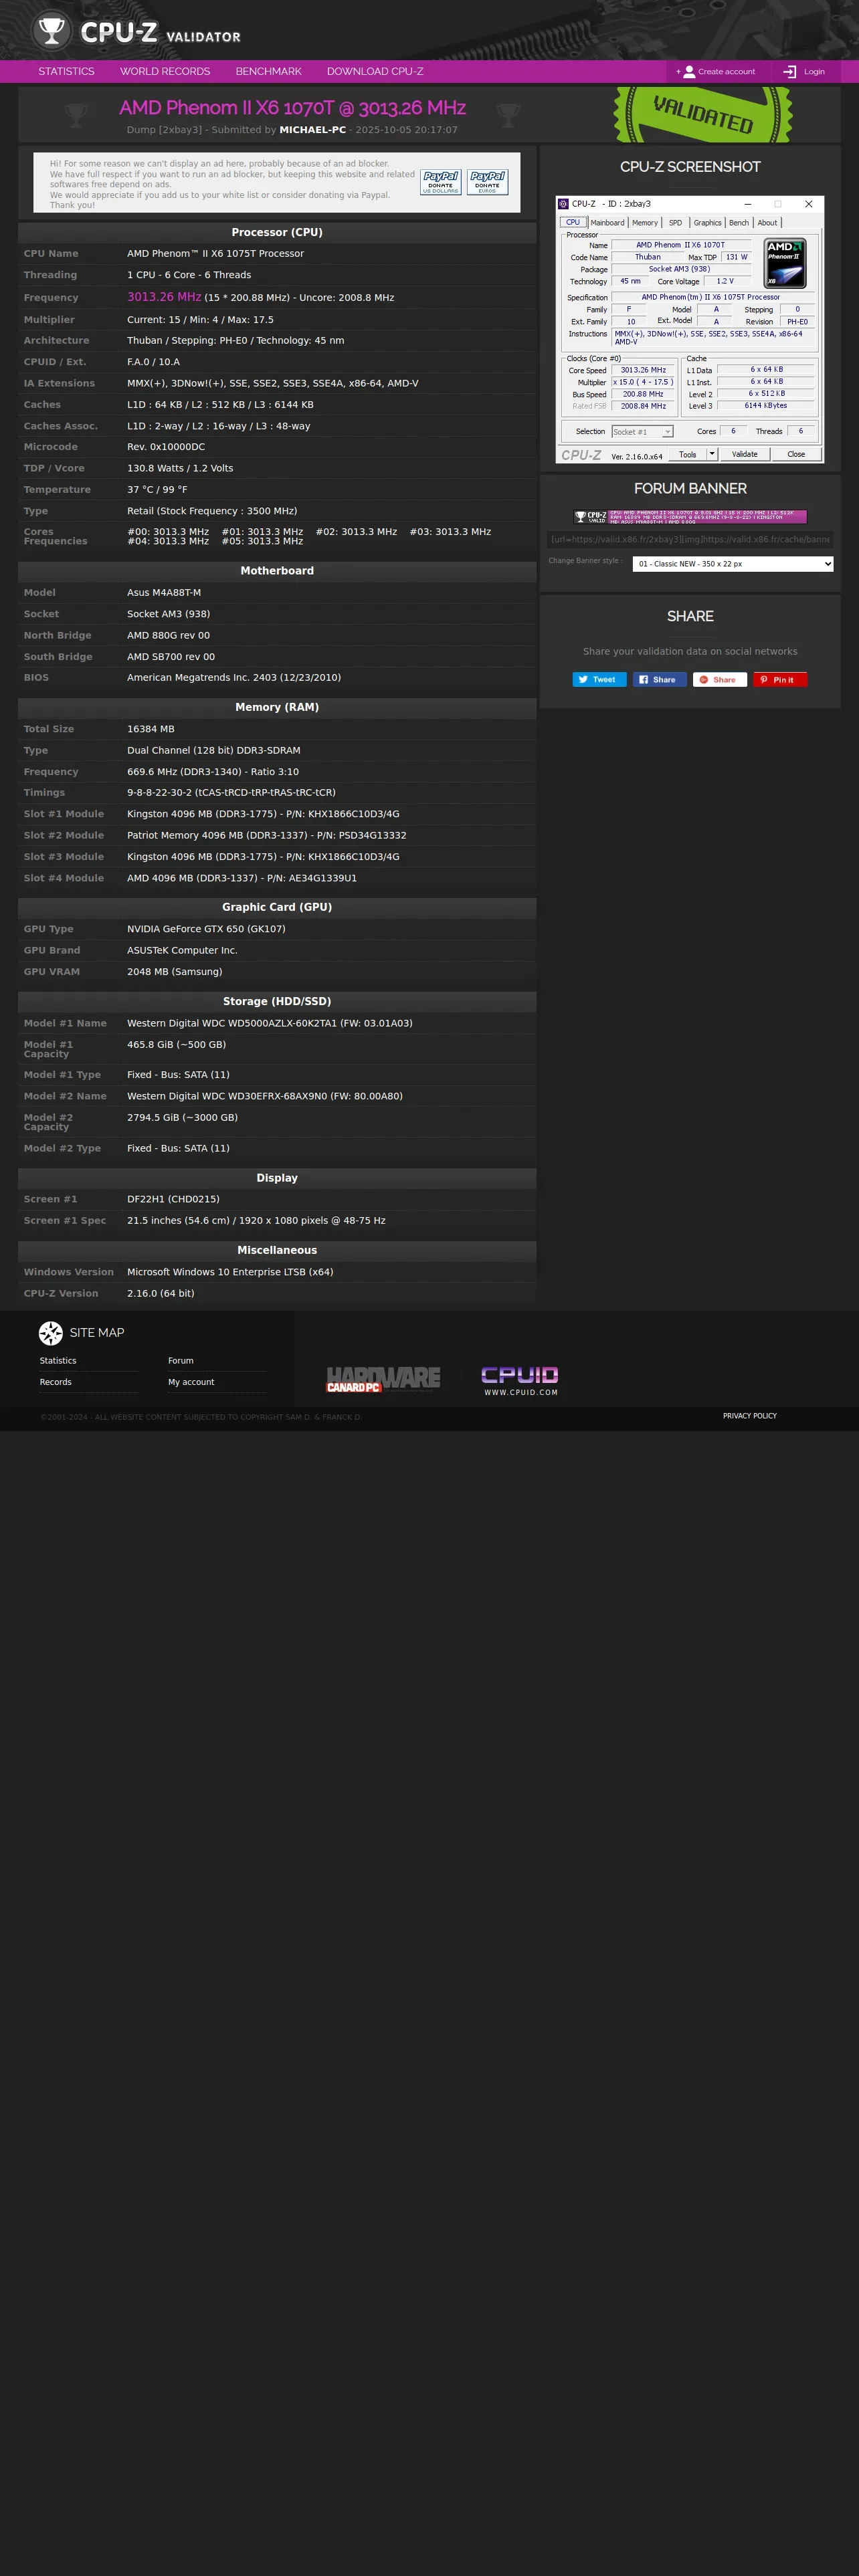Click CPU-Z version '2.16.0 (64 bit)'
The image size is (859, 2576).
pos(161,1294)
